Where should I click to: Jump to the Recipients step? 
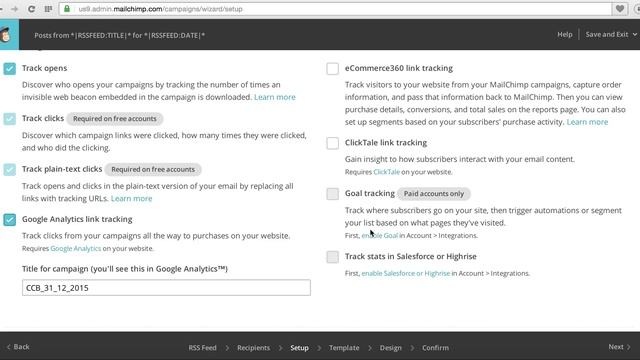pyautogui.click(x=253, y=348)
